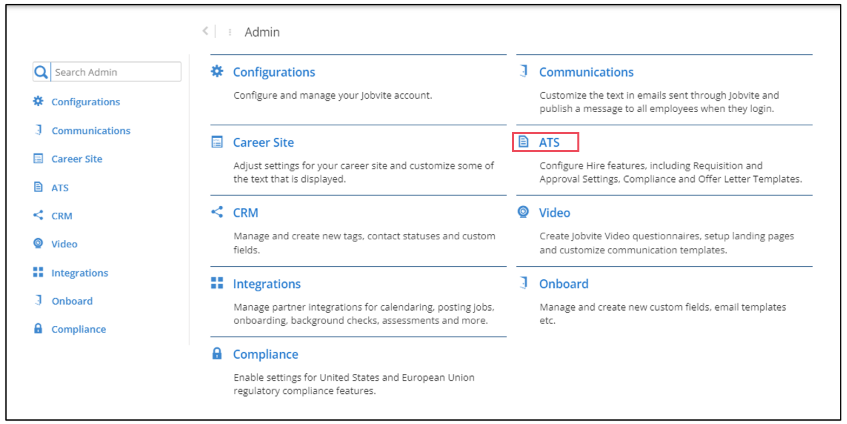Open Integrations from the left sidebar

click(x=79, y=273)
